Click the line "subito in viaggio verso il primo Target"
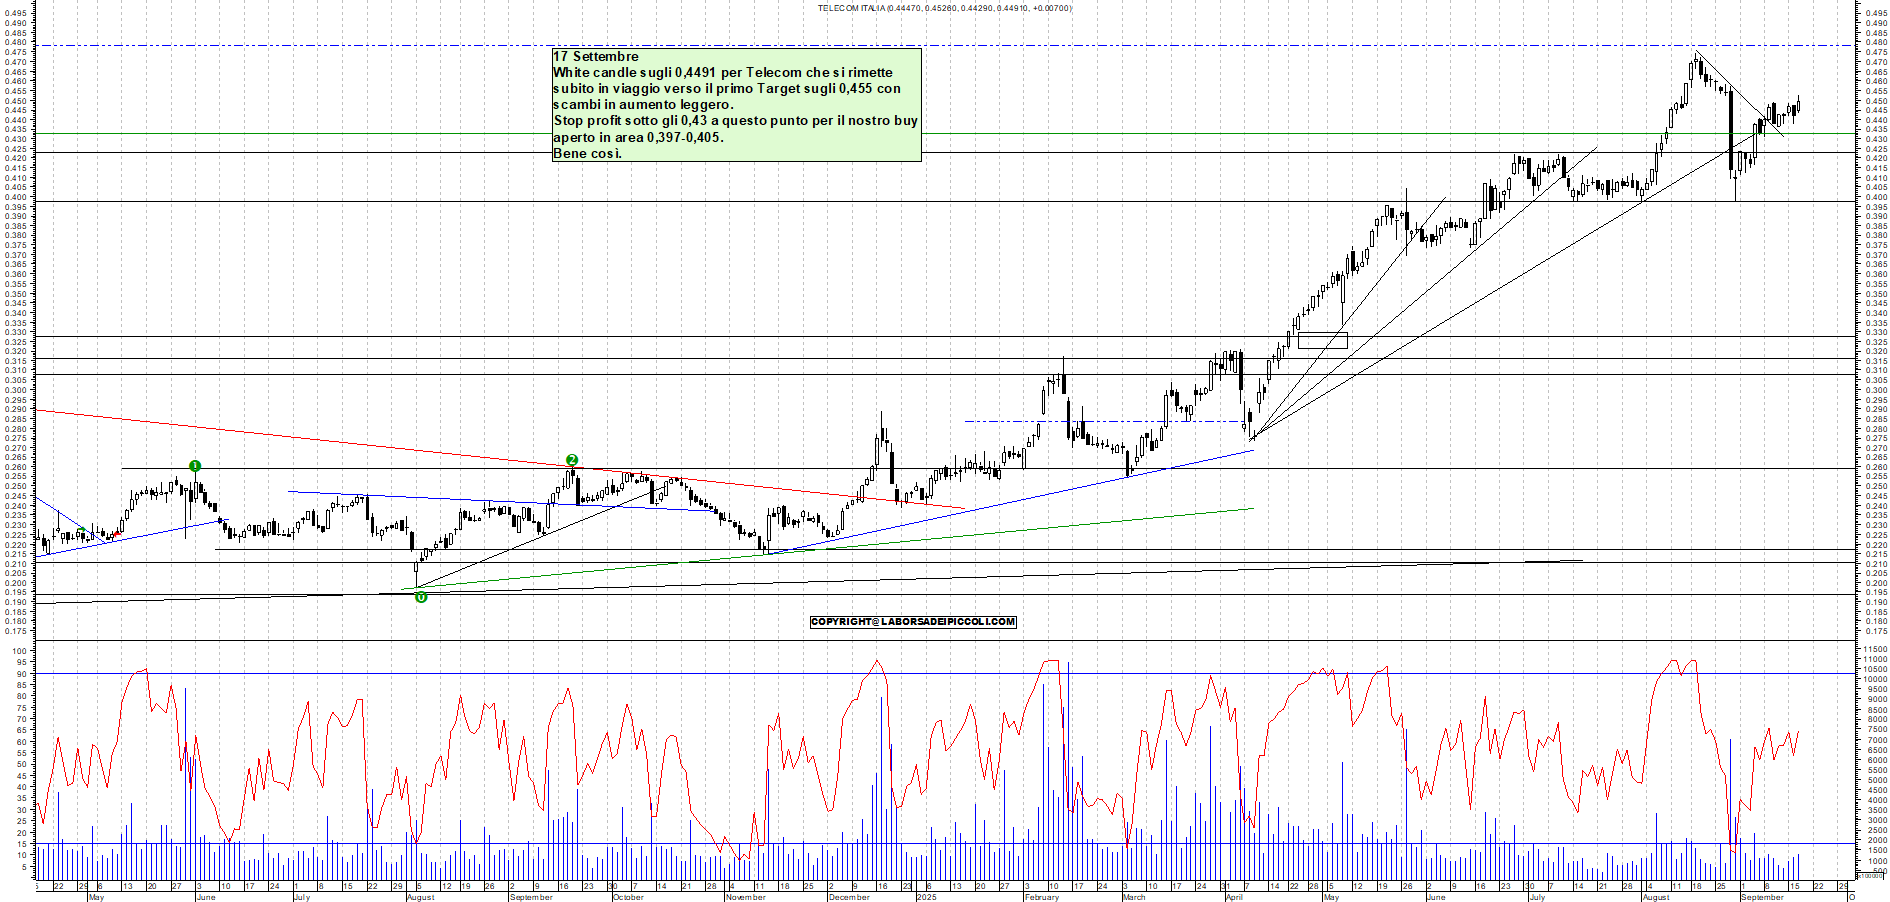This screenshot has height=902, width=1890. tap(727, 89)
